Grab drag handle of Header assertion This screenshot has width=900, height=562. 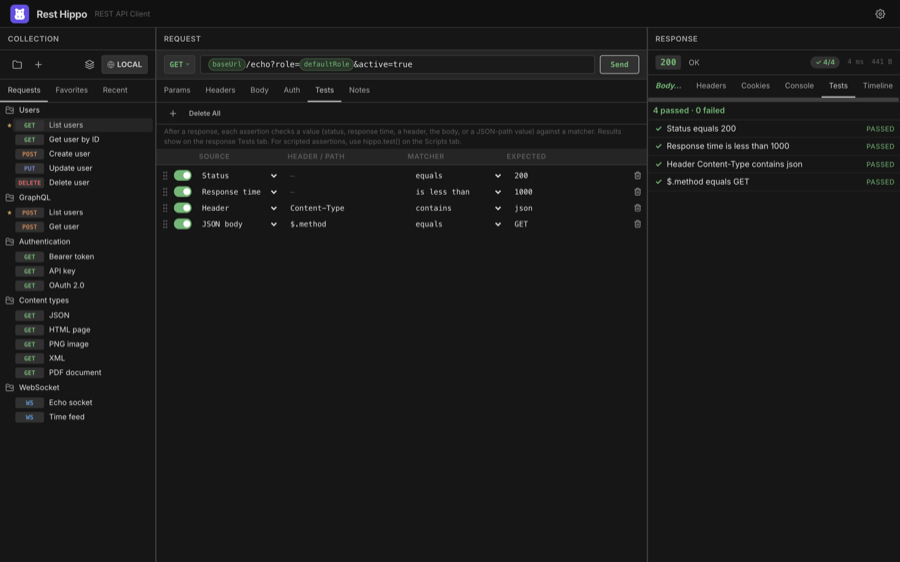coord(165,208)
